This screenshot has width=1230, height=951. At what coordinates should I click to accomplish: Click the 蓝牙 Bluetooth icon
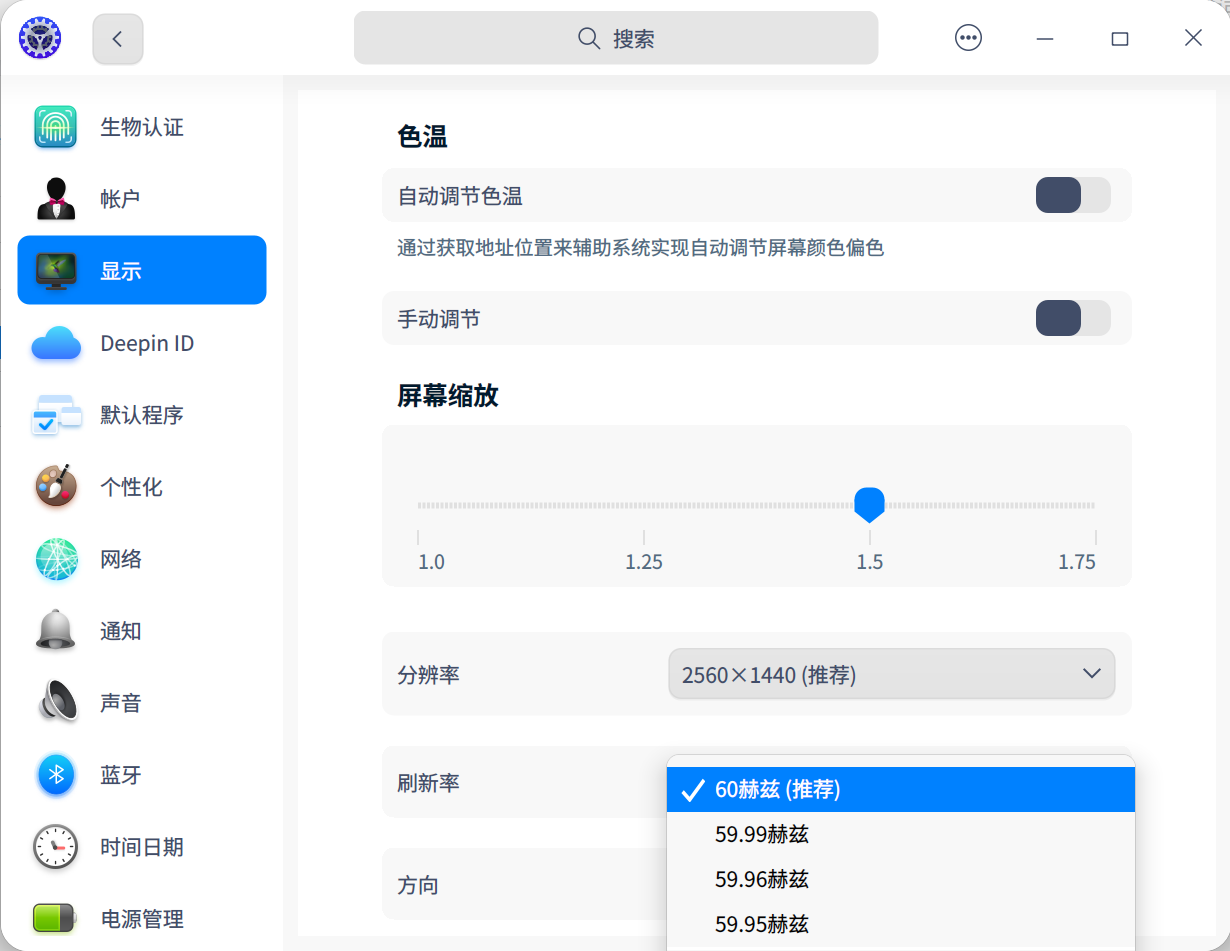click(55, 775)
